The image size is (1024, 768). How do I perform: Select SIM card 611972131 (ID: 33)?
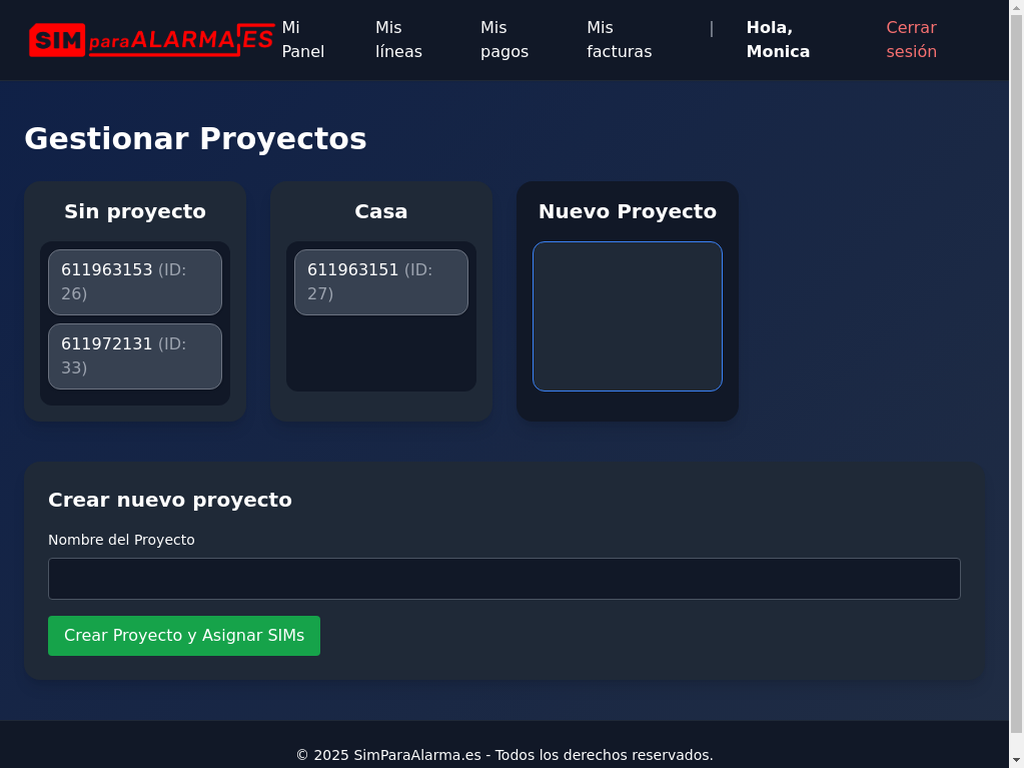[135, 356]
